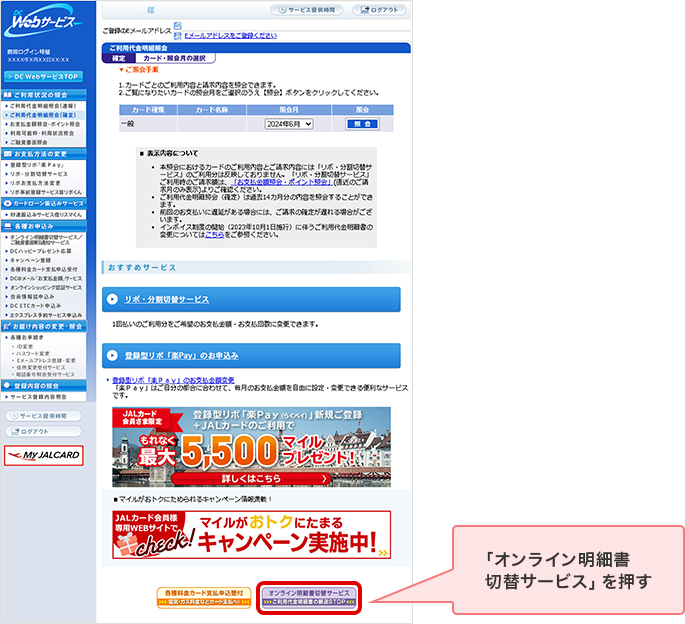Click the カードローン振込みサービス sidebar header

[43, 204]
